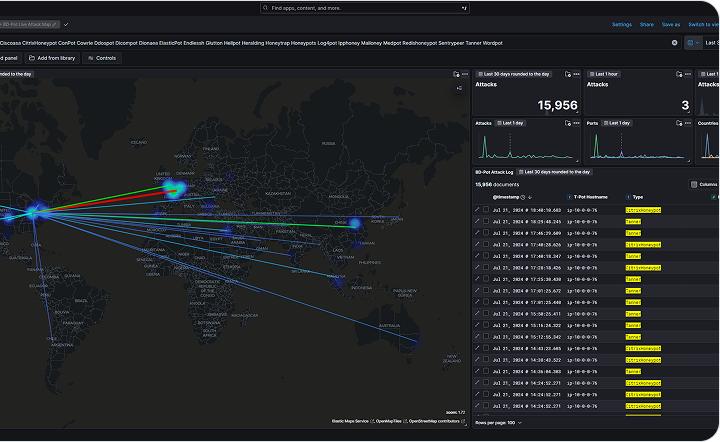Select checkbox for the 15:58:25.411 row
The image size is (720, 442).
pos(486,313)
